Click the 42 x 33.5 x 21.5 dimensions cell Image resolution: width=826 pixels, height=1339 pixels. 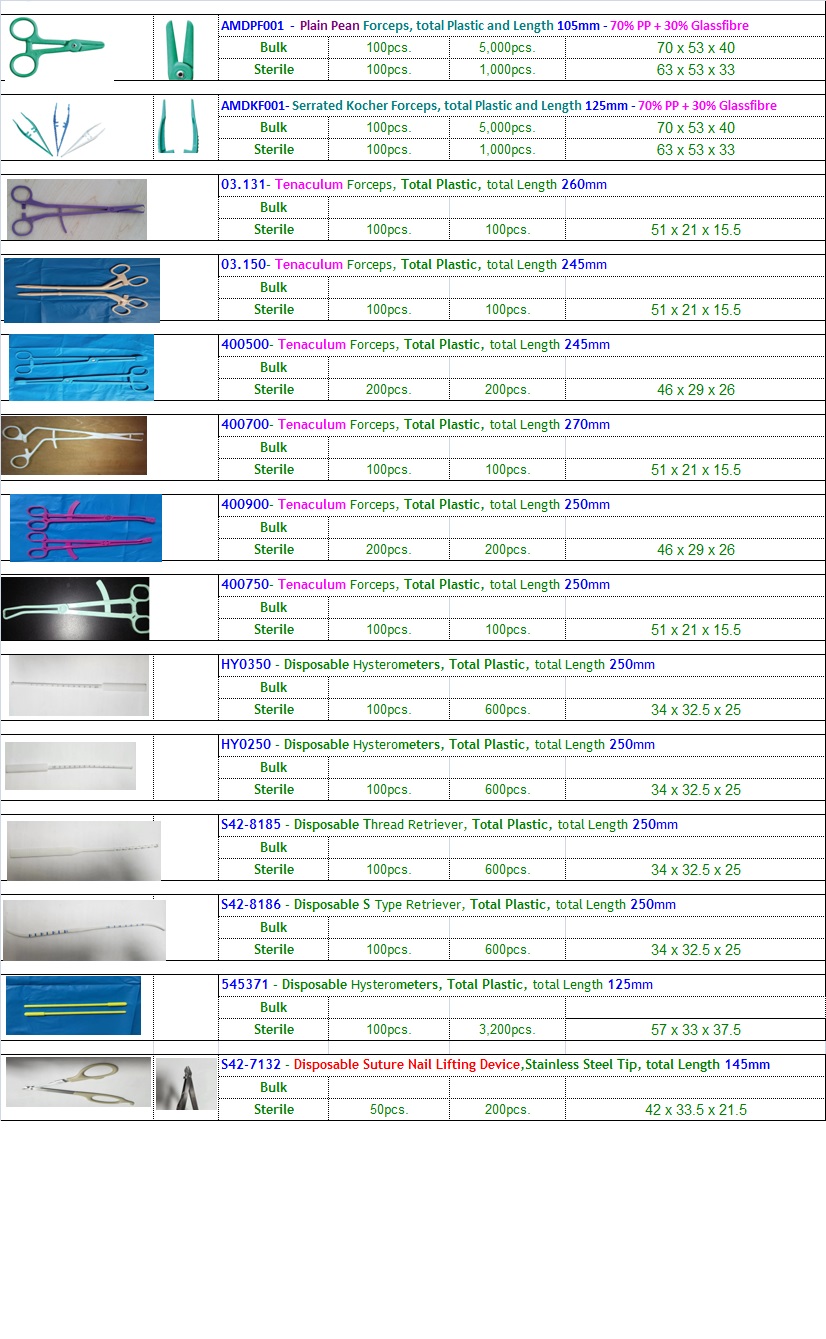tap(695, 1109)
